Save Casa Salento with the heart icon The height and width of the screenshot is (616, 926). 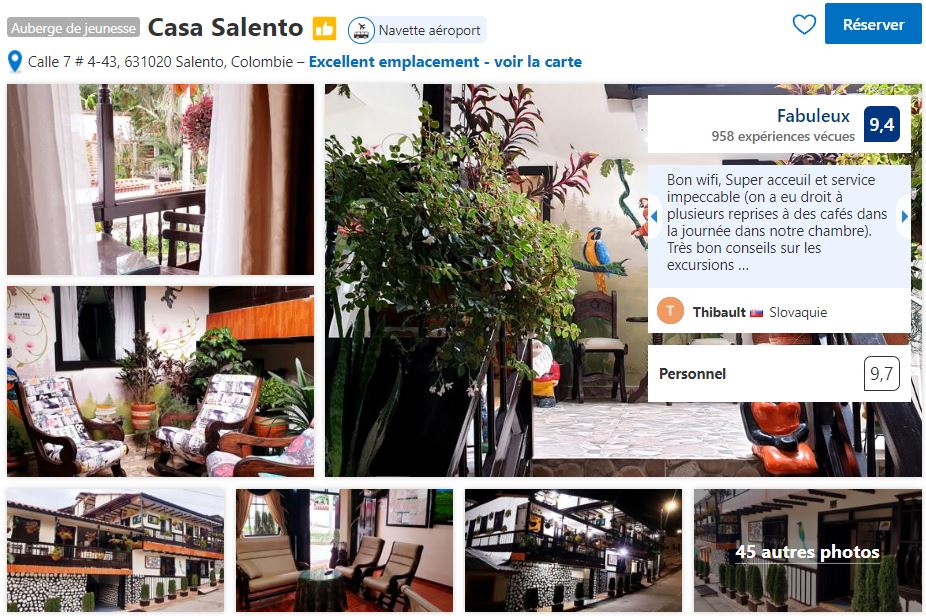click(804, 24)
